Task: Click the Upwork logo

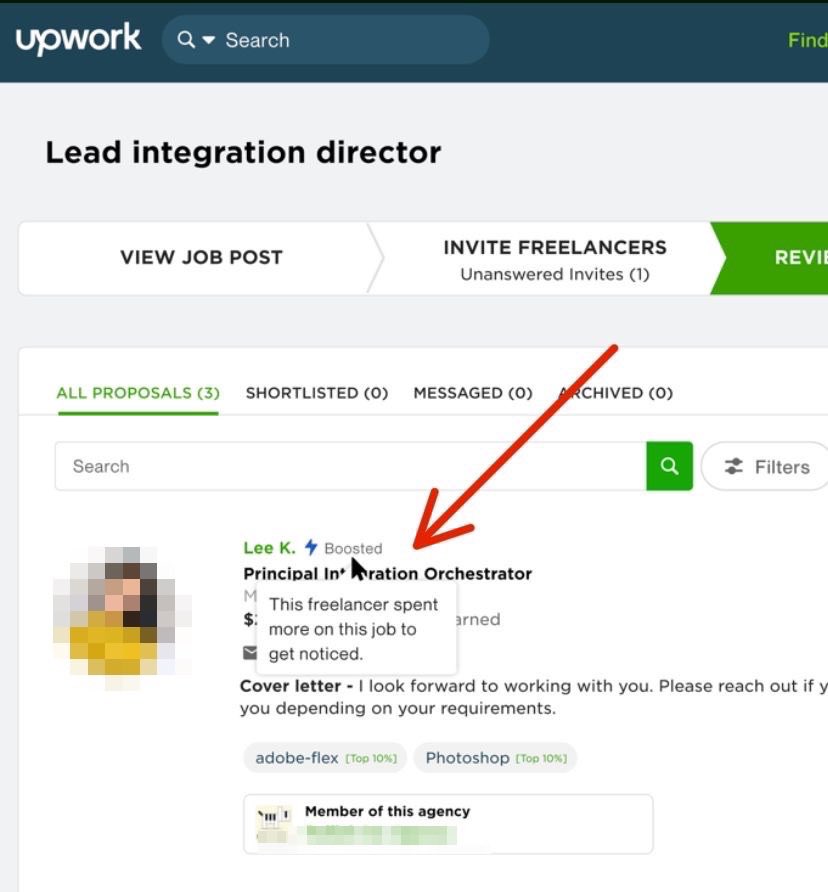Action: pos(78,38)
